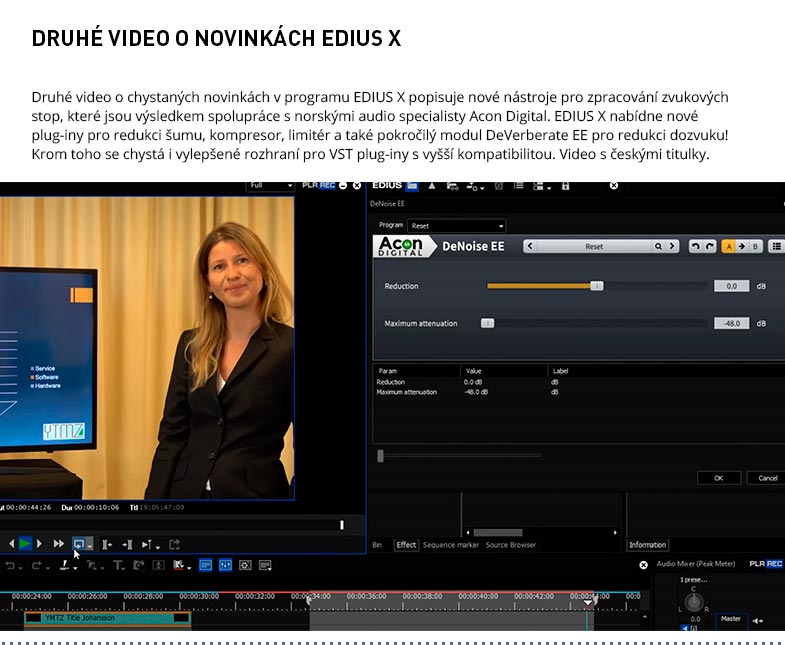This screenshot has height=645, width=785.
Task: Click the Reduction value field 0.0
Action: coord(731,286)
